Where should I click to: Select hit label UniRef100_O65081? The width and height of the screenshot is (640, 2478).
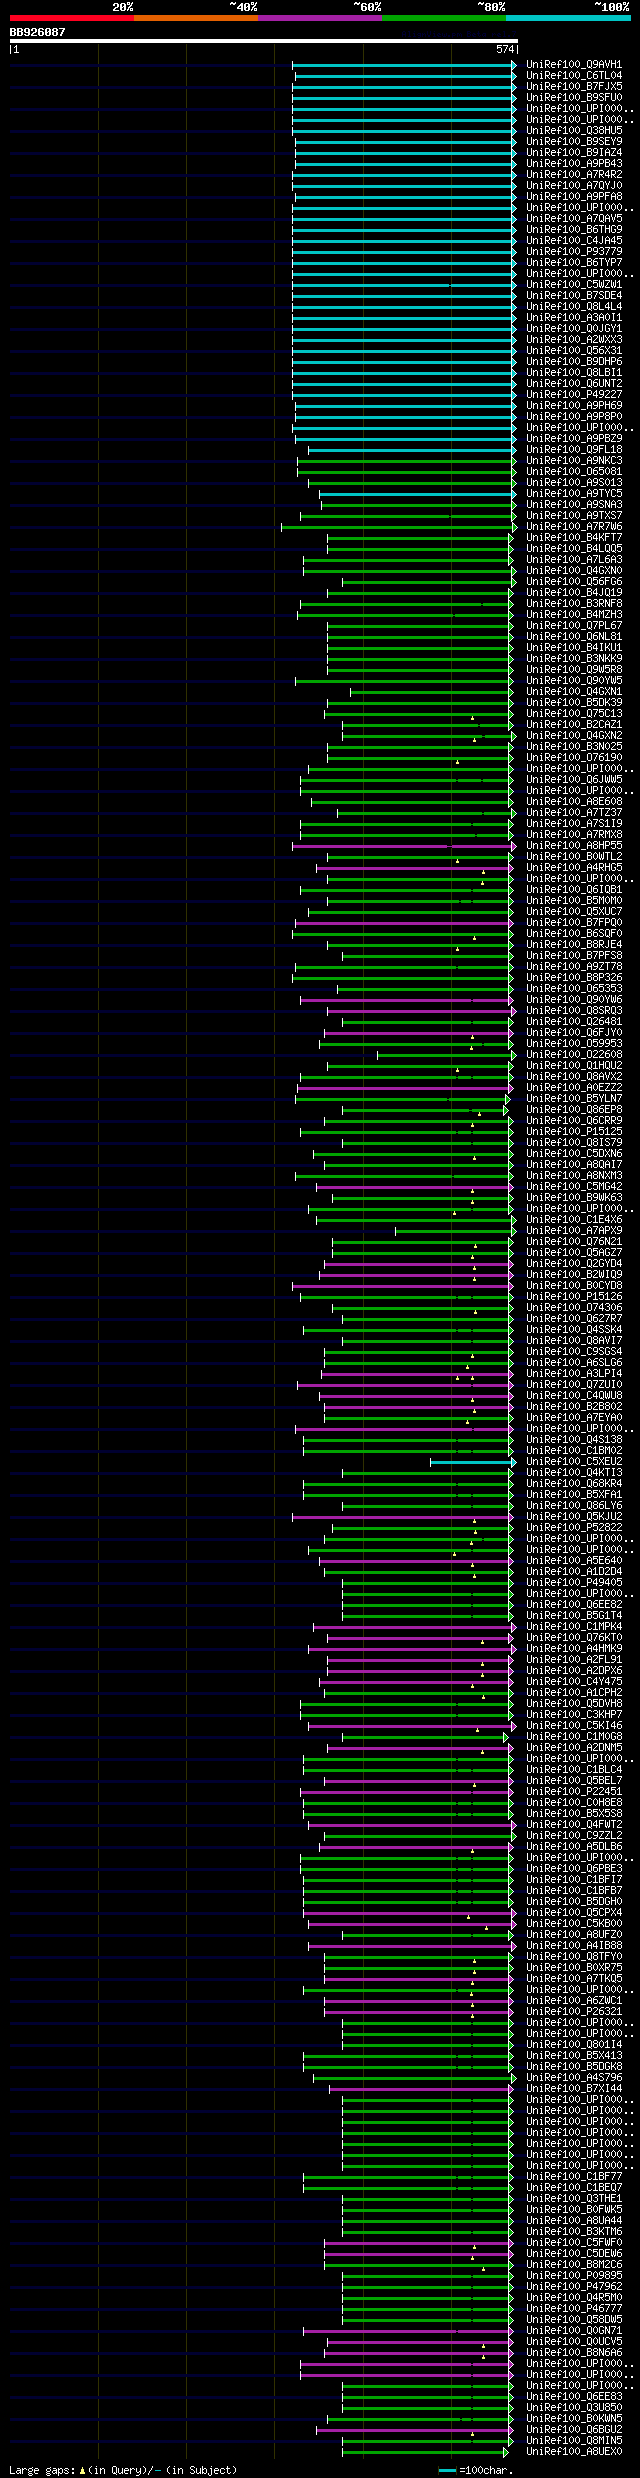click(574, 471)
